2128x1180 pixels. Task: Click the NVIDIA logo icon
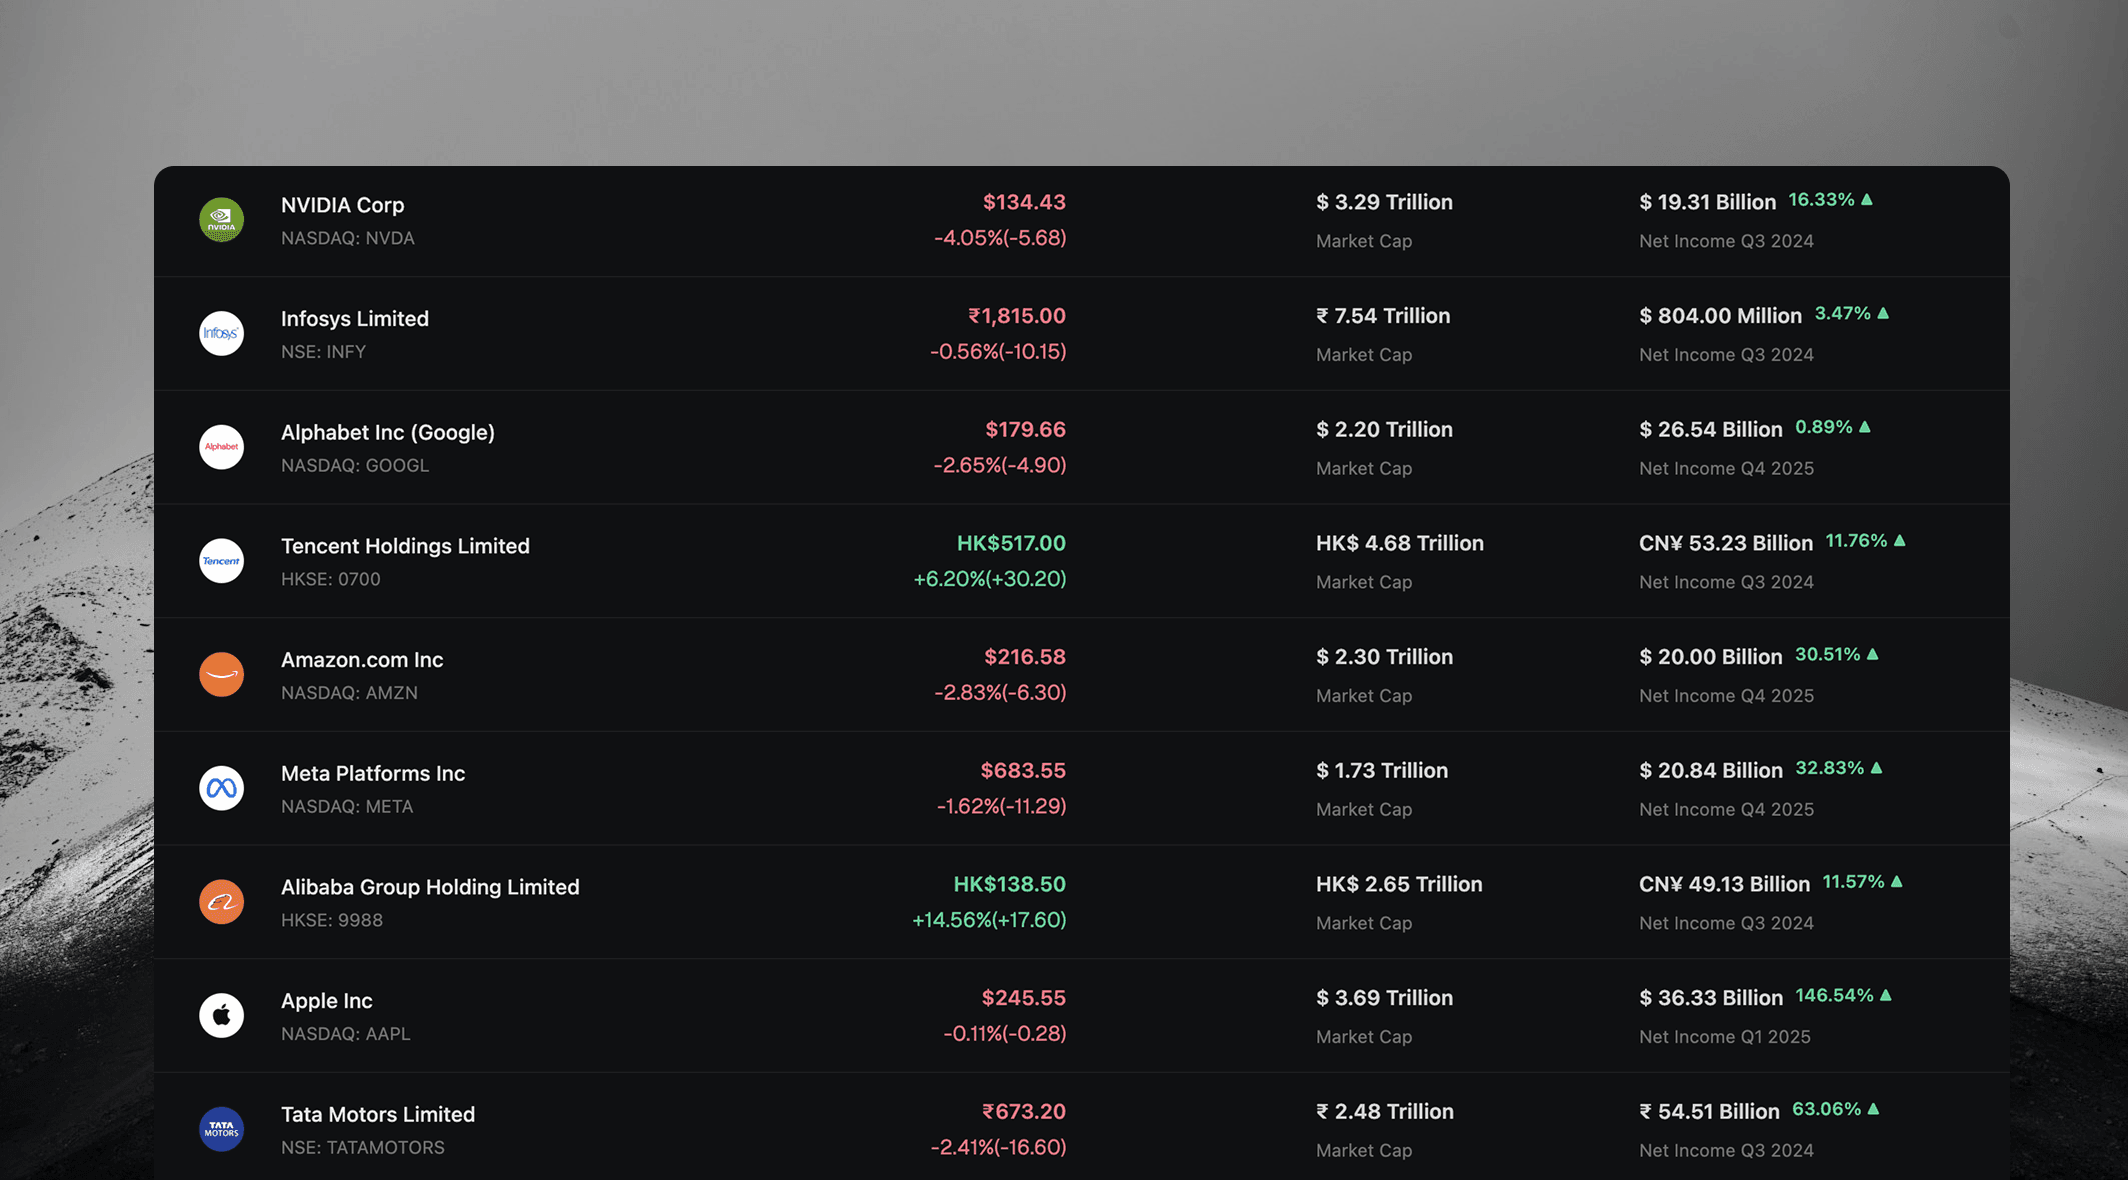pos(221,220)
